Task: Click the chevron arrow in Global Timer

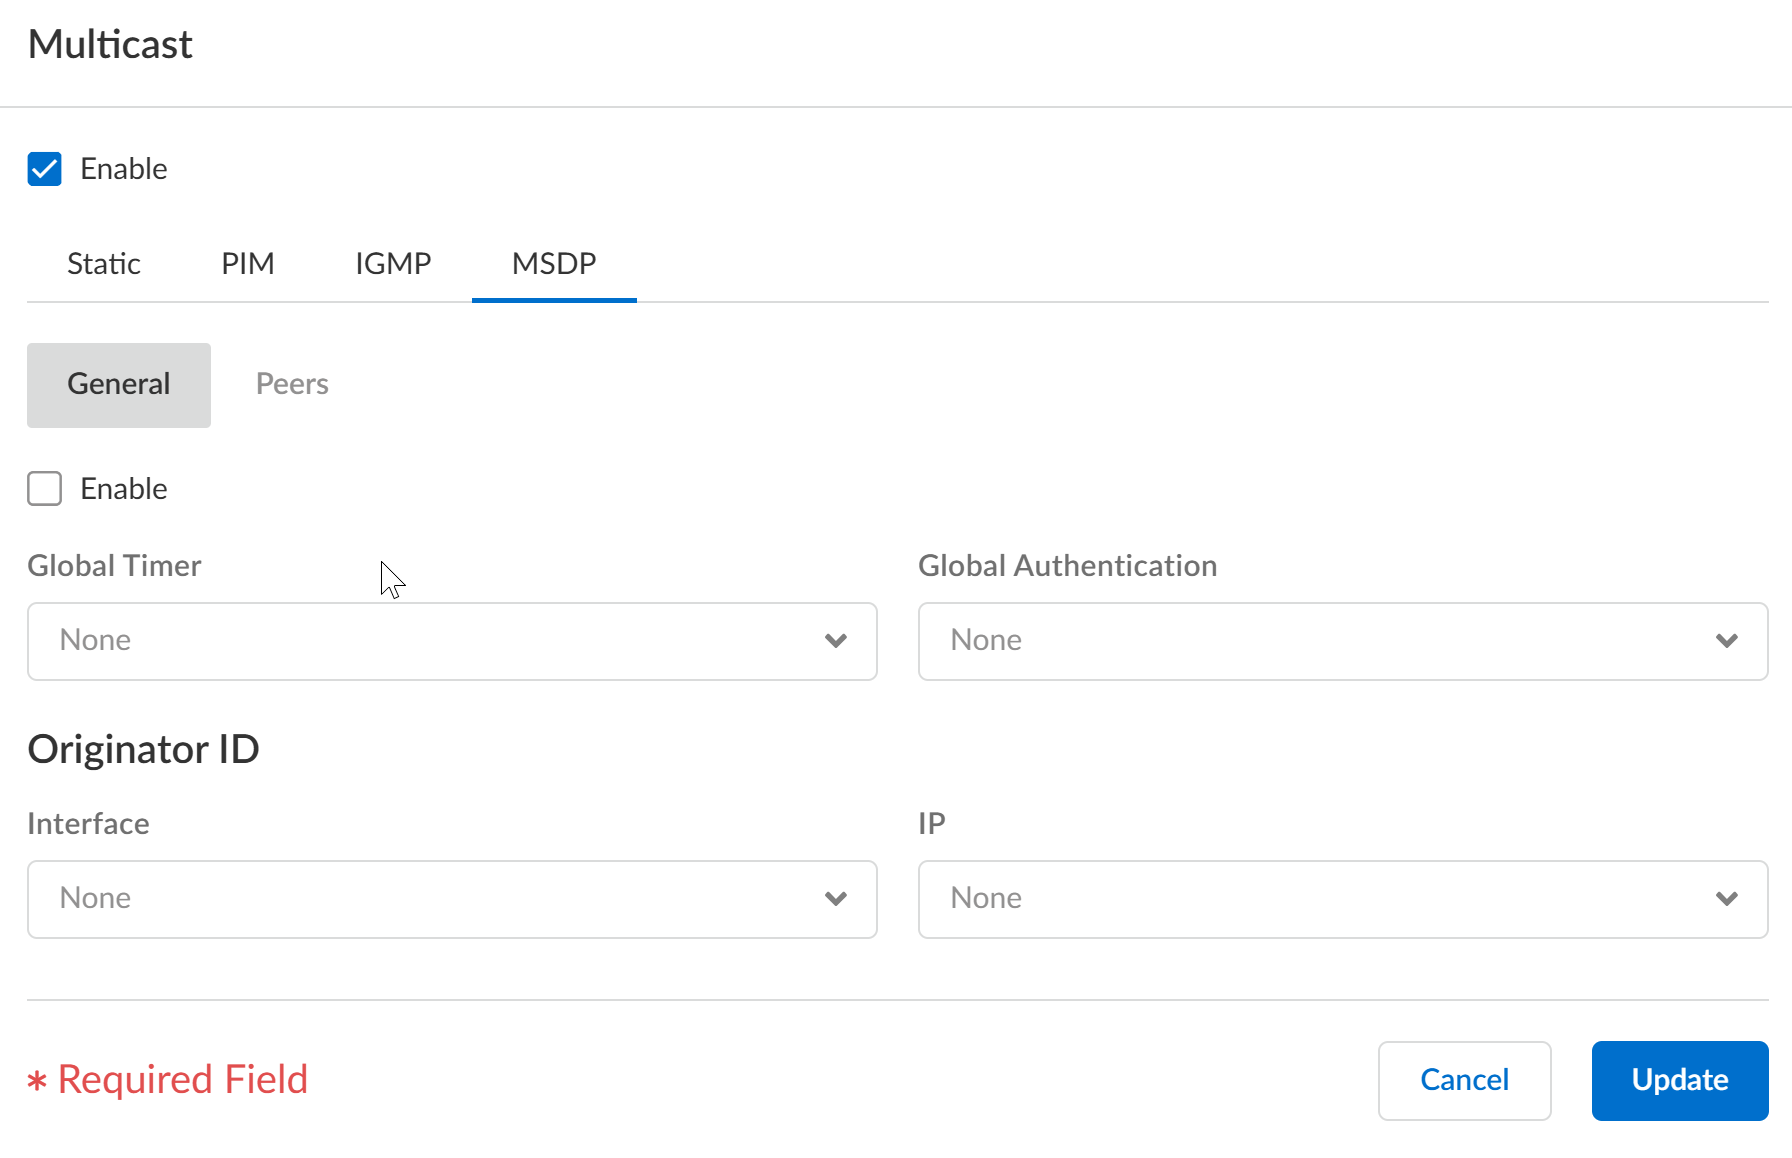Action: pos(835,641)
